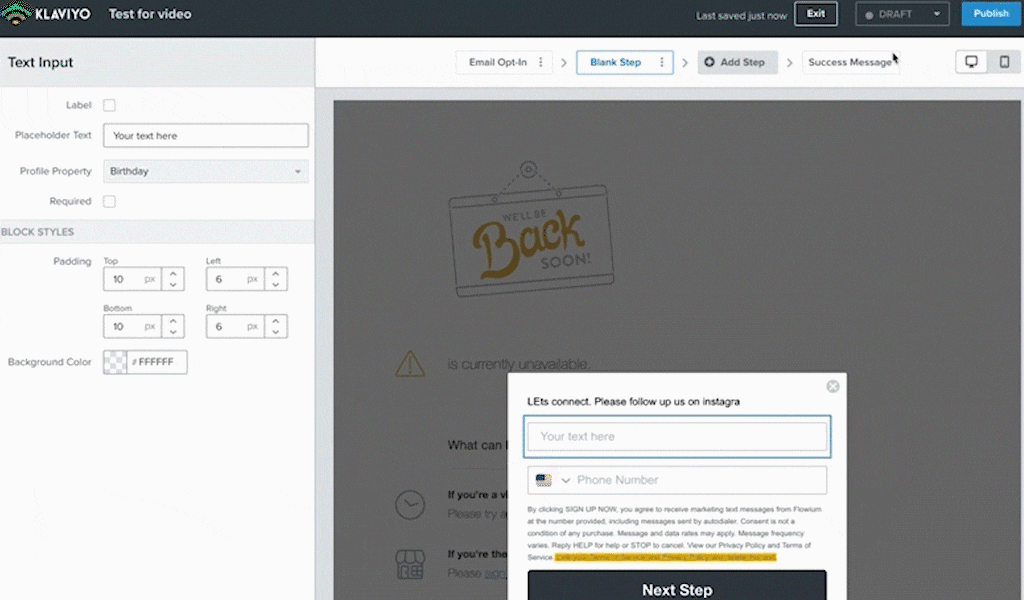Open Email Opt-In step options menu

[x=541, y=62]
